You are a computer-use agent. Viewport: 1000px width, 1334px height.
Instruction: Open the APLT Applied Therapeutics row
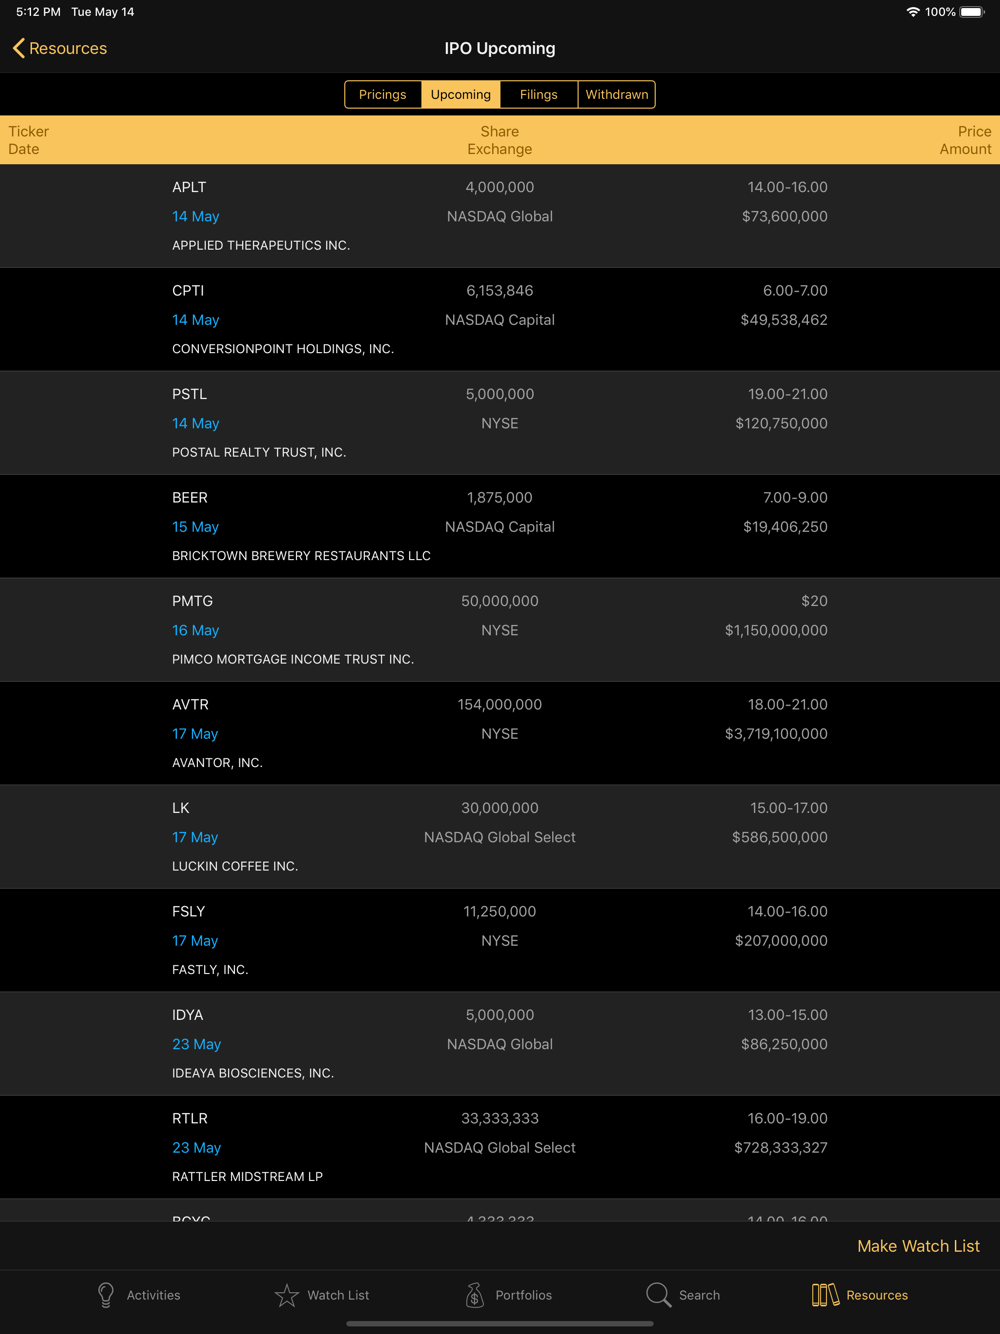point(500,216)
